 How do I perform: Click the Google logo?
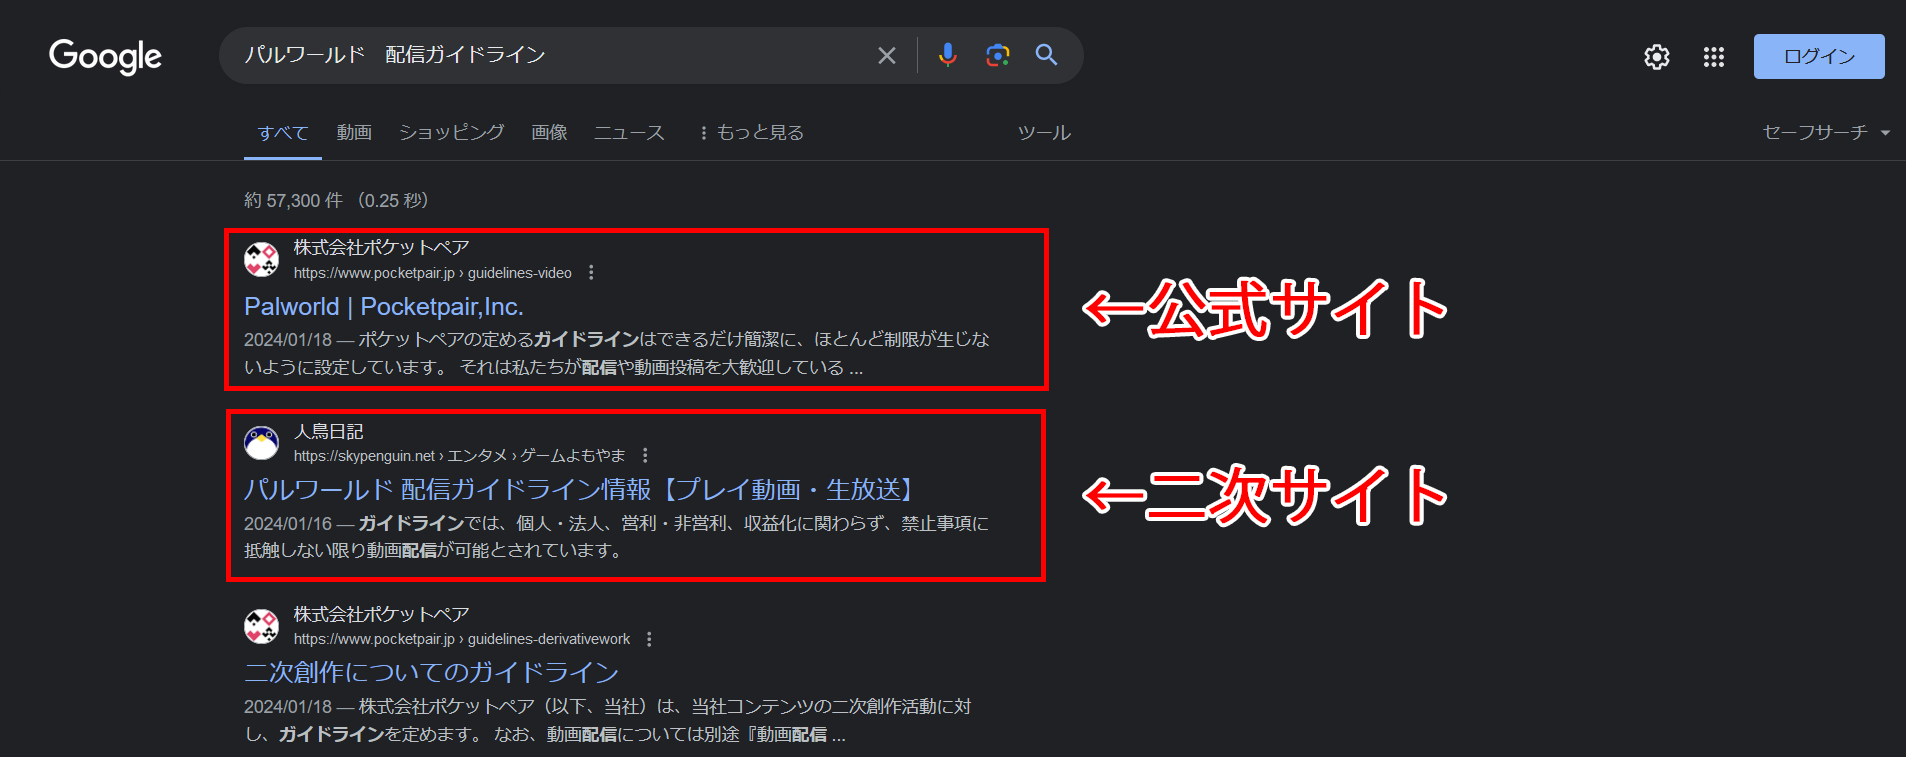tap(105, 57)
